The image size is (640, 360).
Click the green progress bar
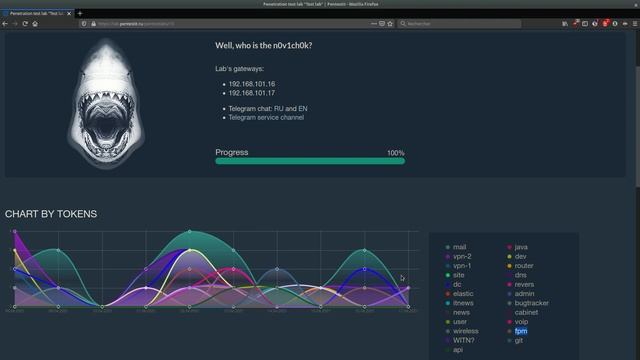pos(310,161)
